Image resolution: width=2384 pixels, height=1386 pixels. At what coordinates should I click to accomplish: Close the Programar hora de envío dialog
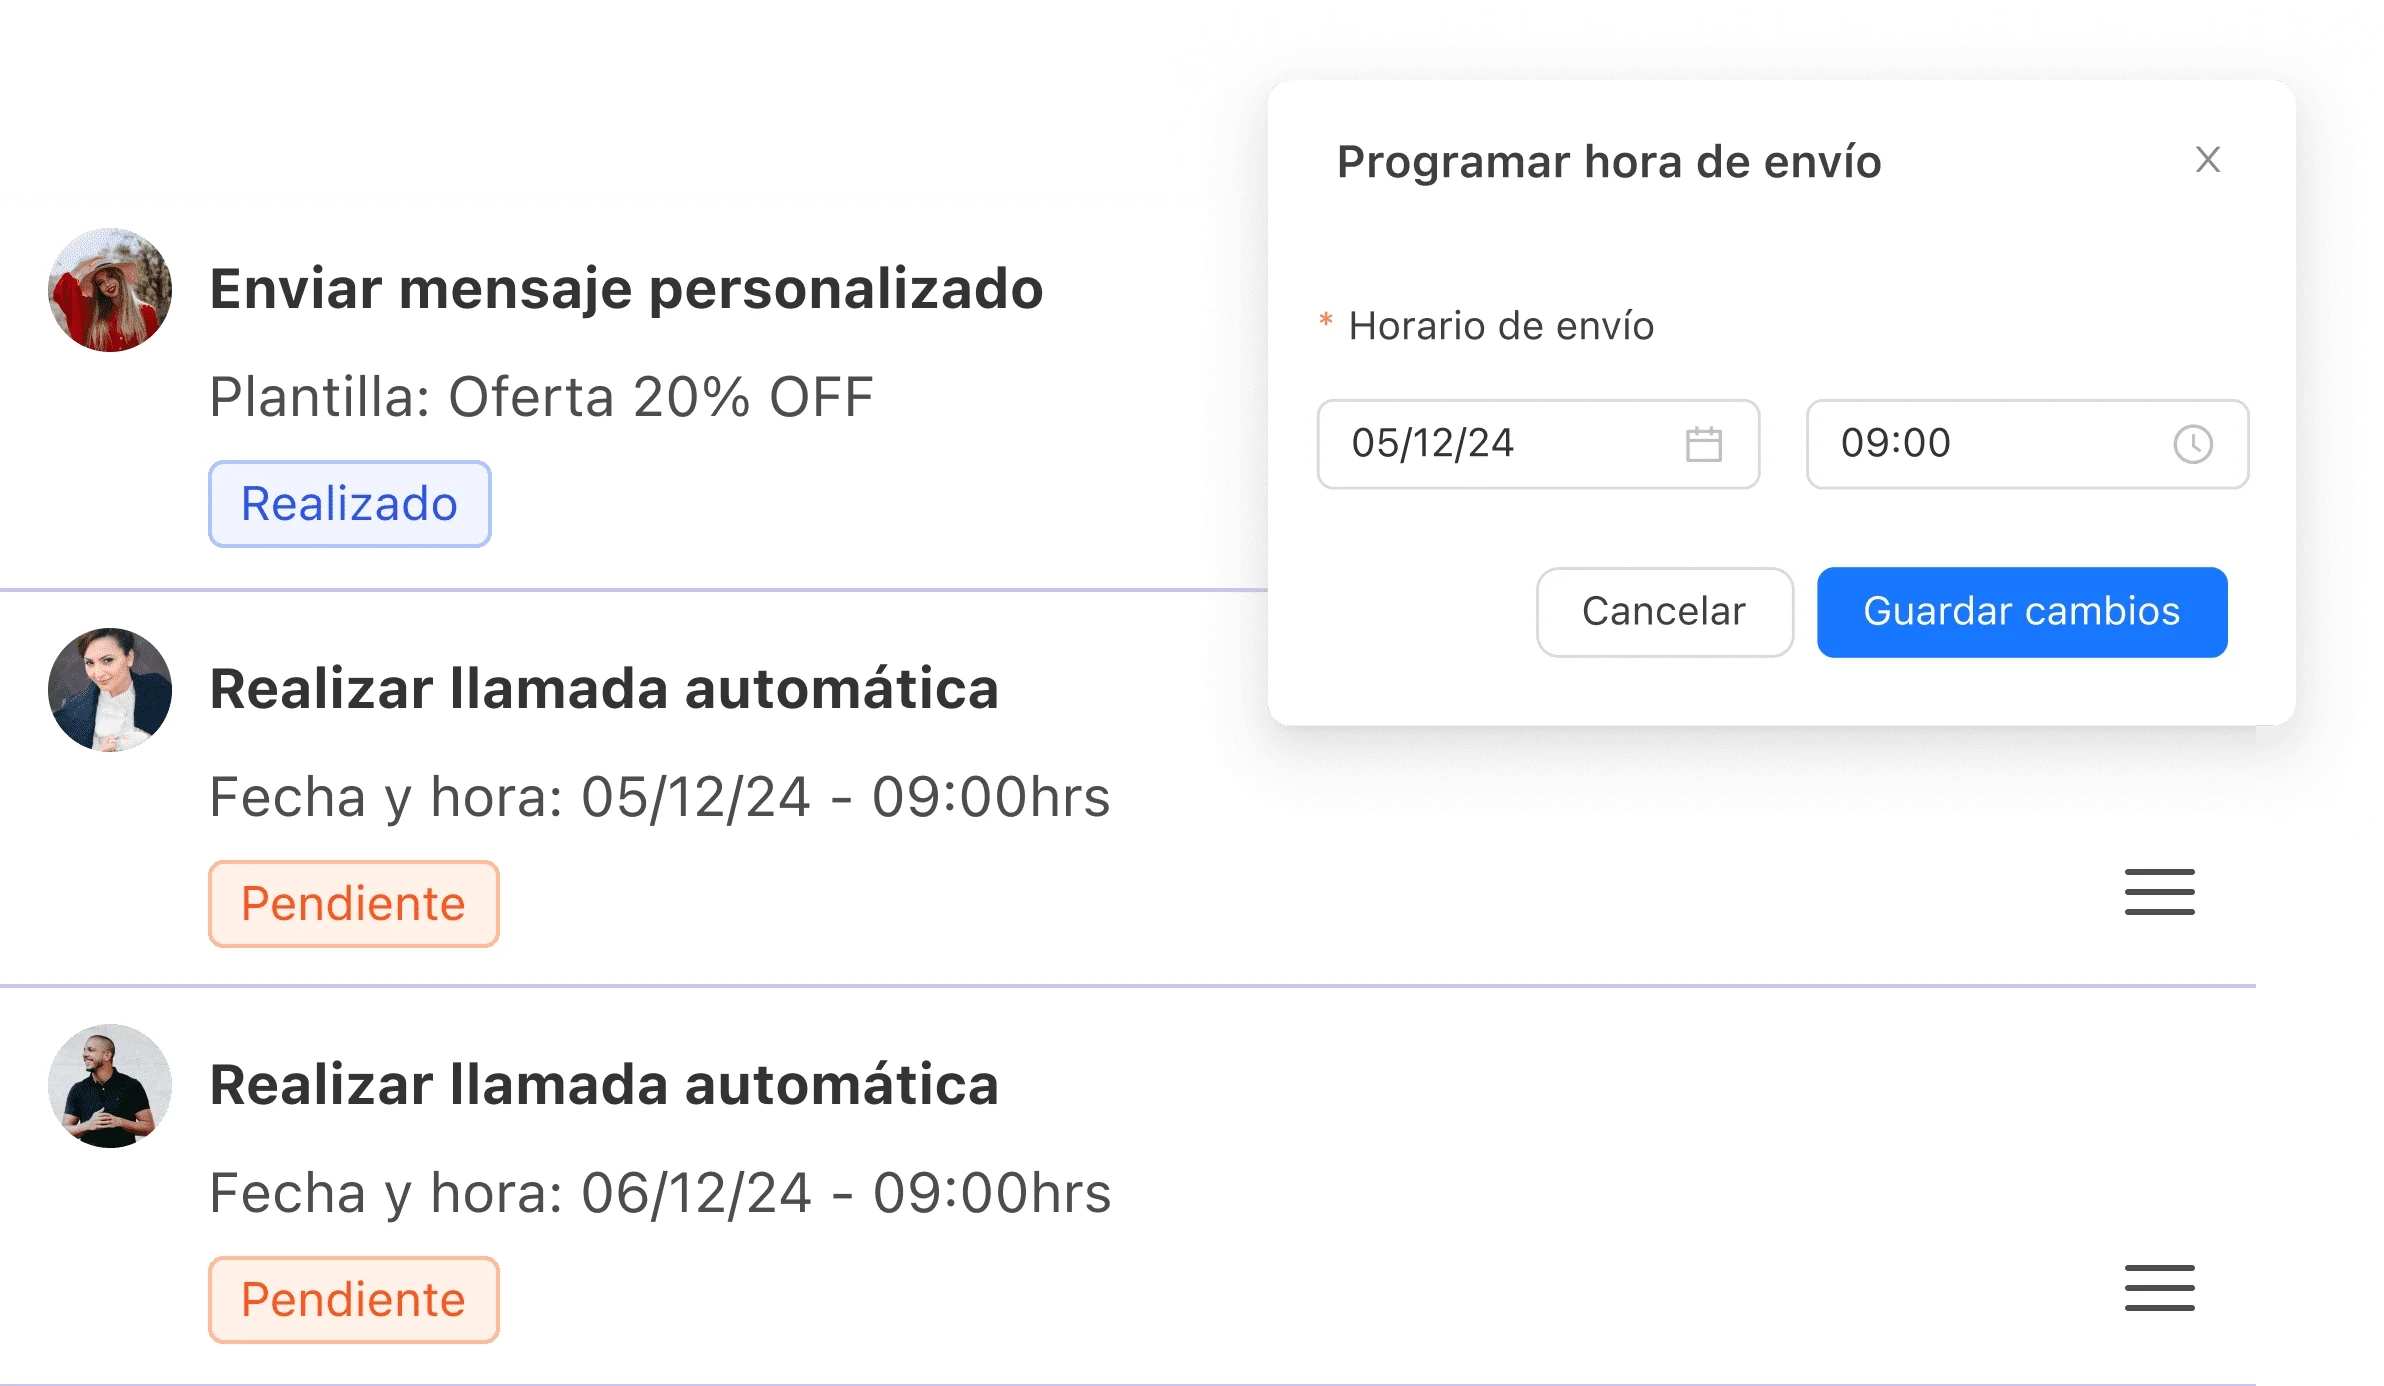pos(2207,160)
